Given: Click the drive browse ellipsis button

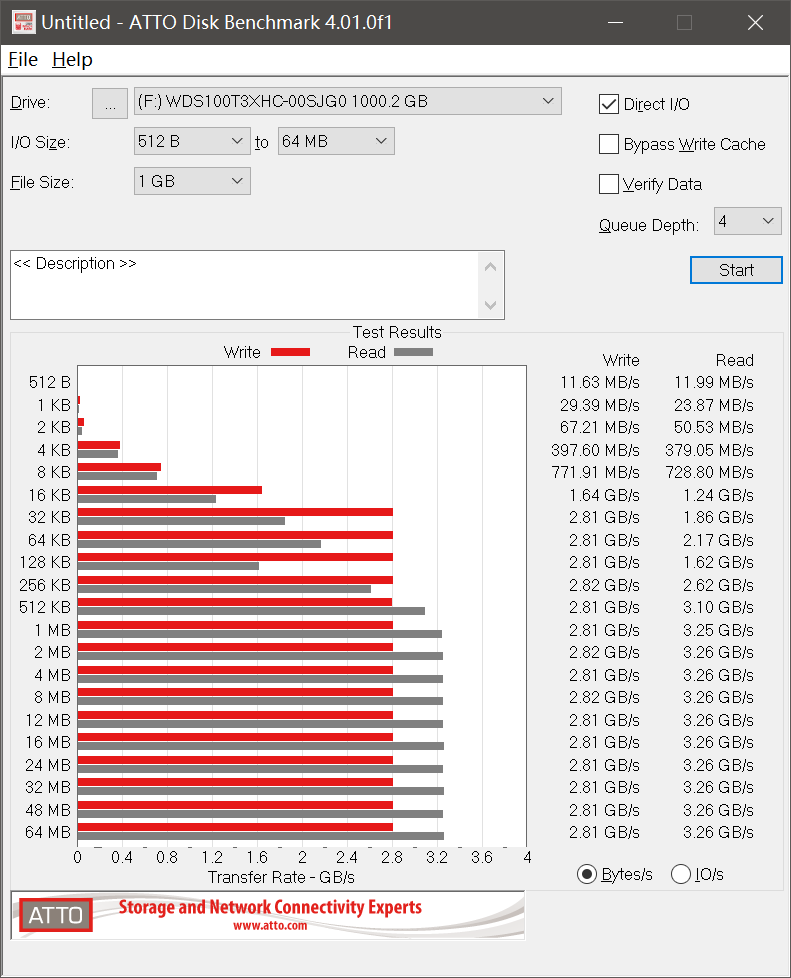Looking at the screenshot, I should tap(110, 103).
